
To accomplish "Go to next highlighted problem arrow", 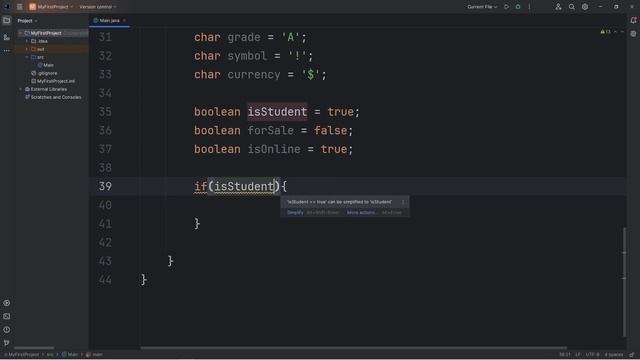I will (622, 32).
